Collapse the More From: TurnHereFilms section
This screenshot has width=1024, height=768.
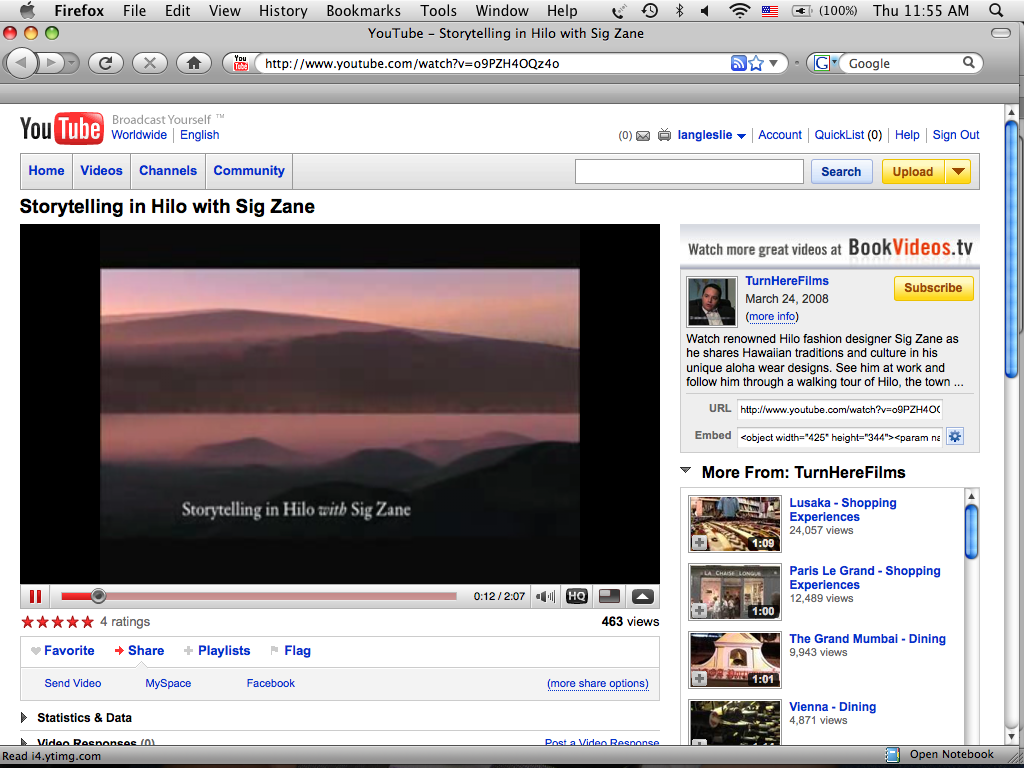(686, 470)
